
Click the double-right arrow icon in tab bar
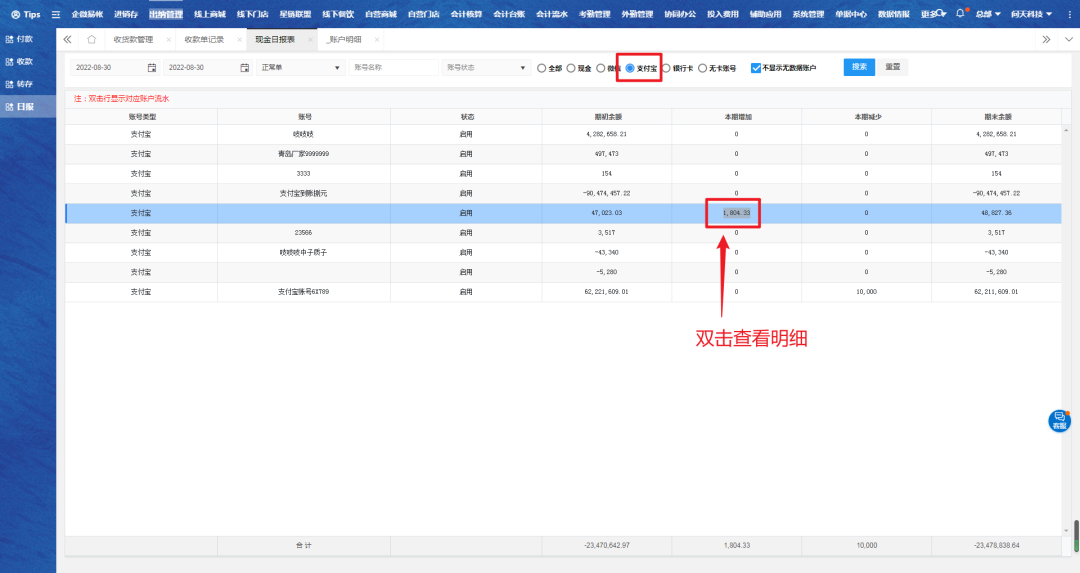tap(1046, 39)
